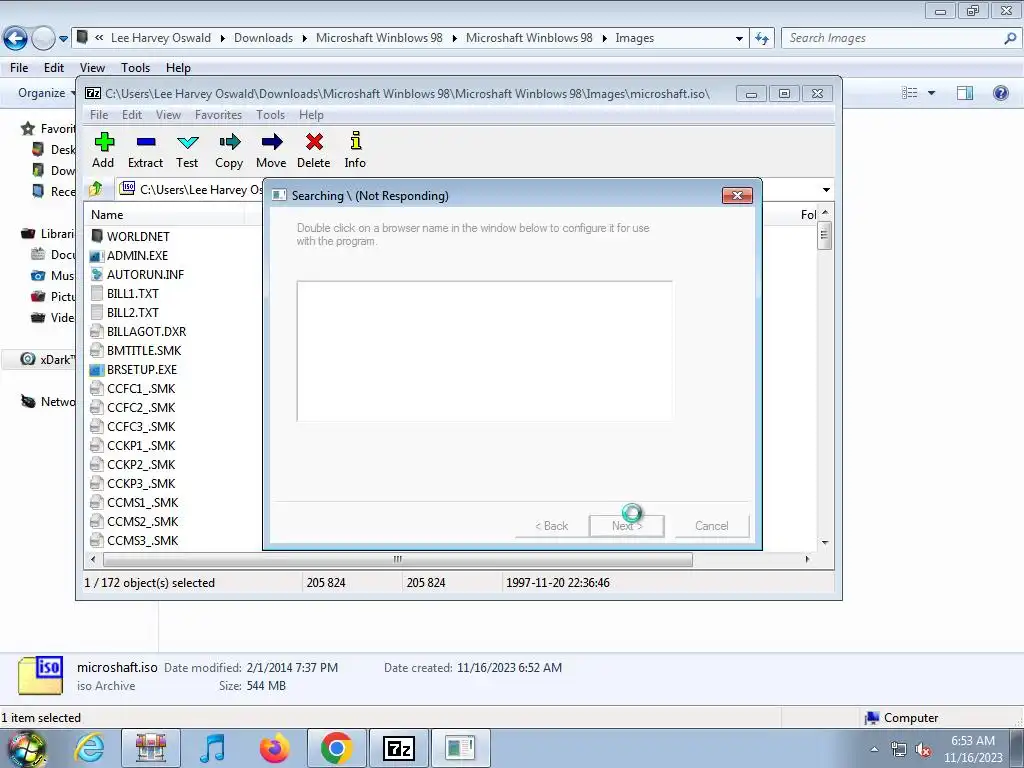Open the 7-Zip Help menu
This screenshot has height=768, width=1024.
(311, 114)
